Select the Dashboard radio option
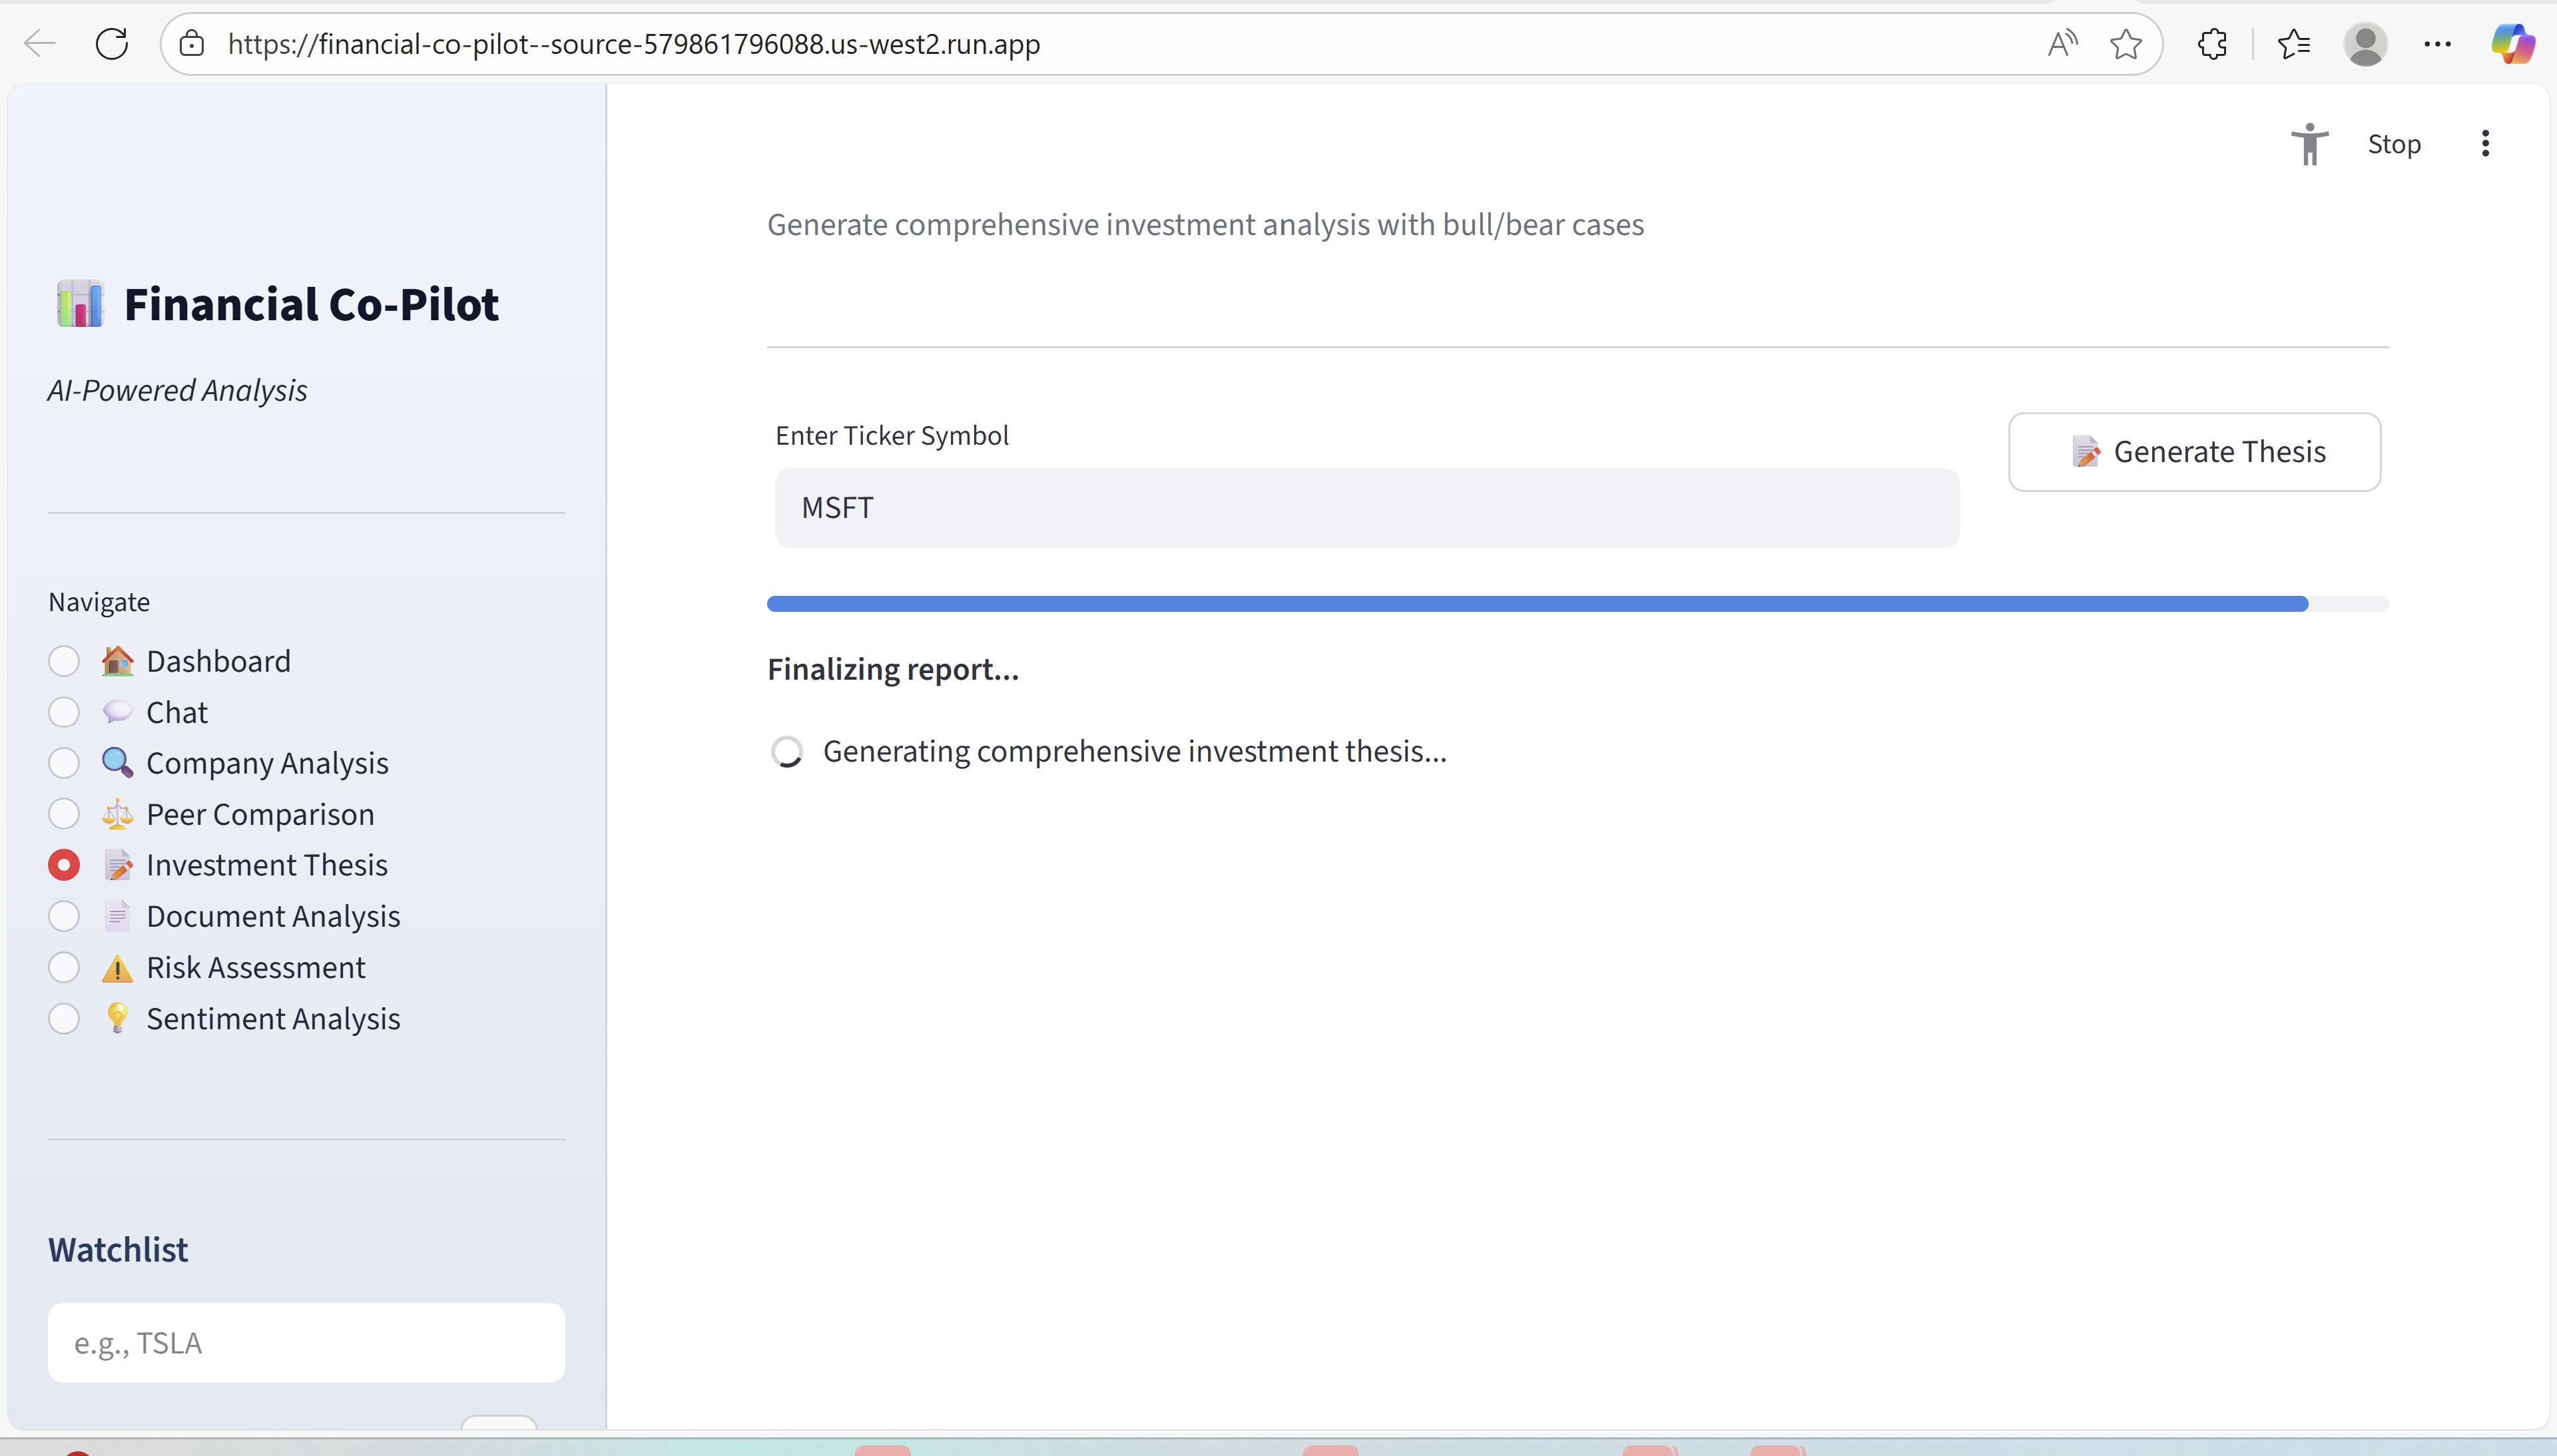The image size is (2557, 1456). point(64,661)
